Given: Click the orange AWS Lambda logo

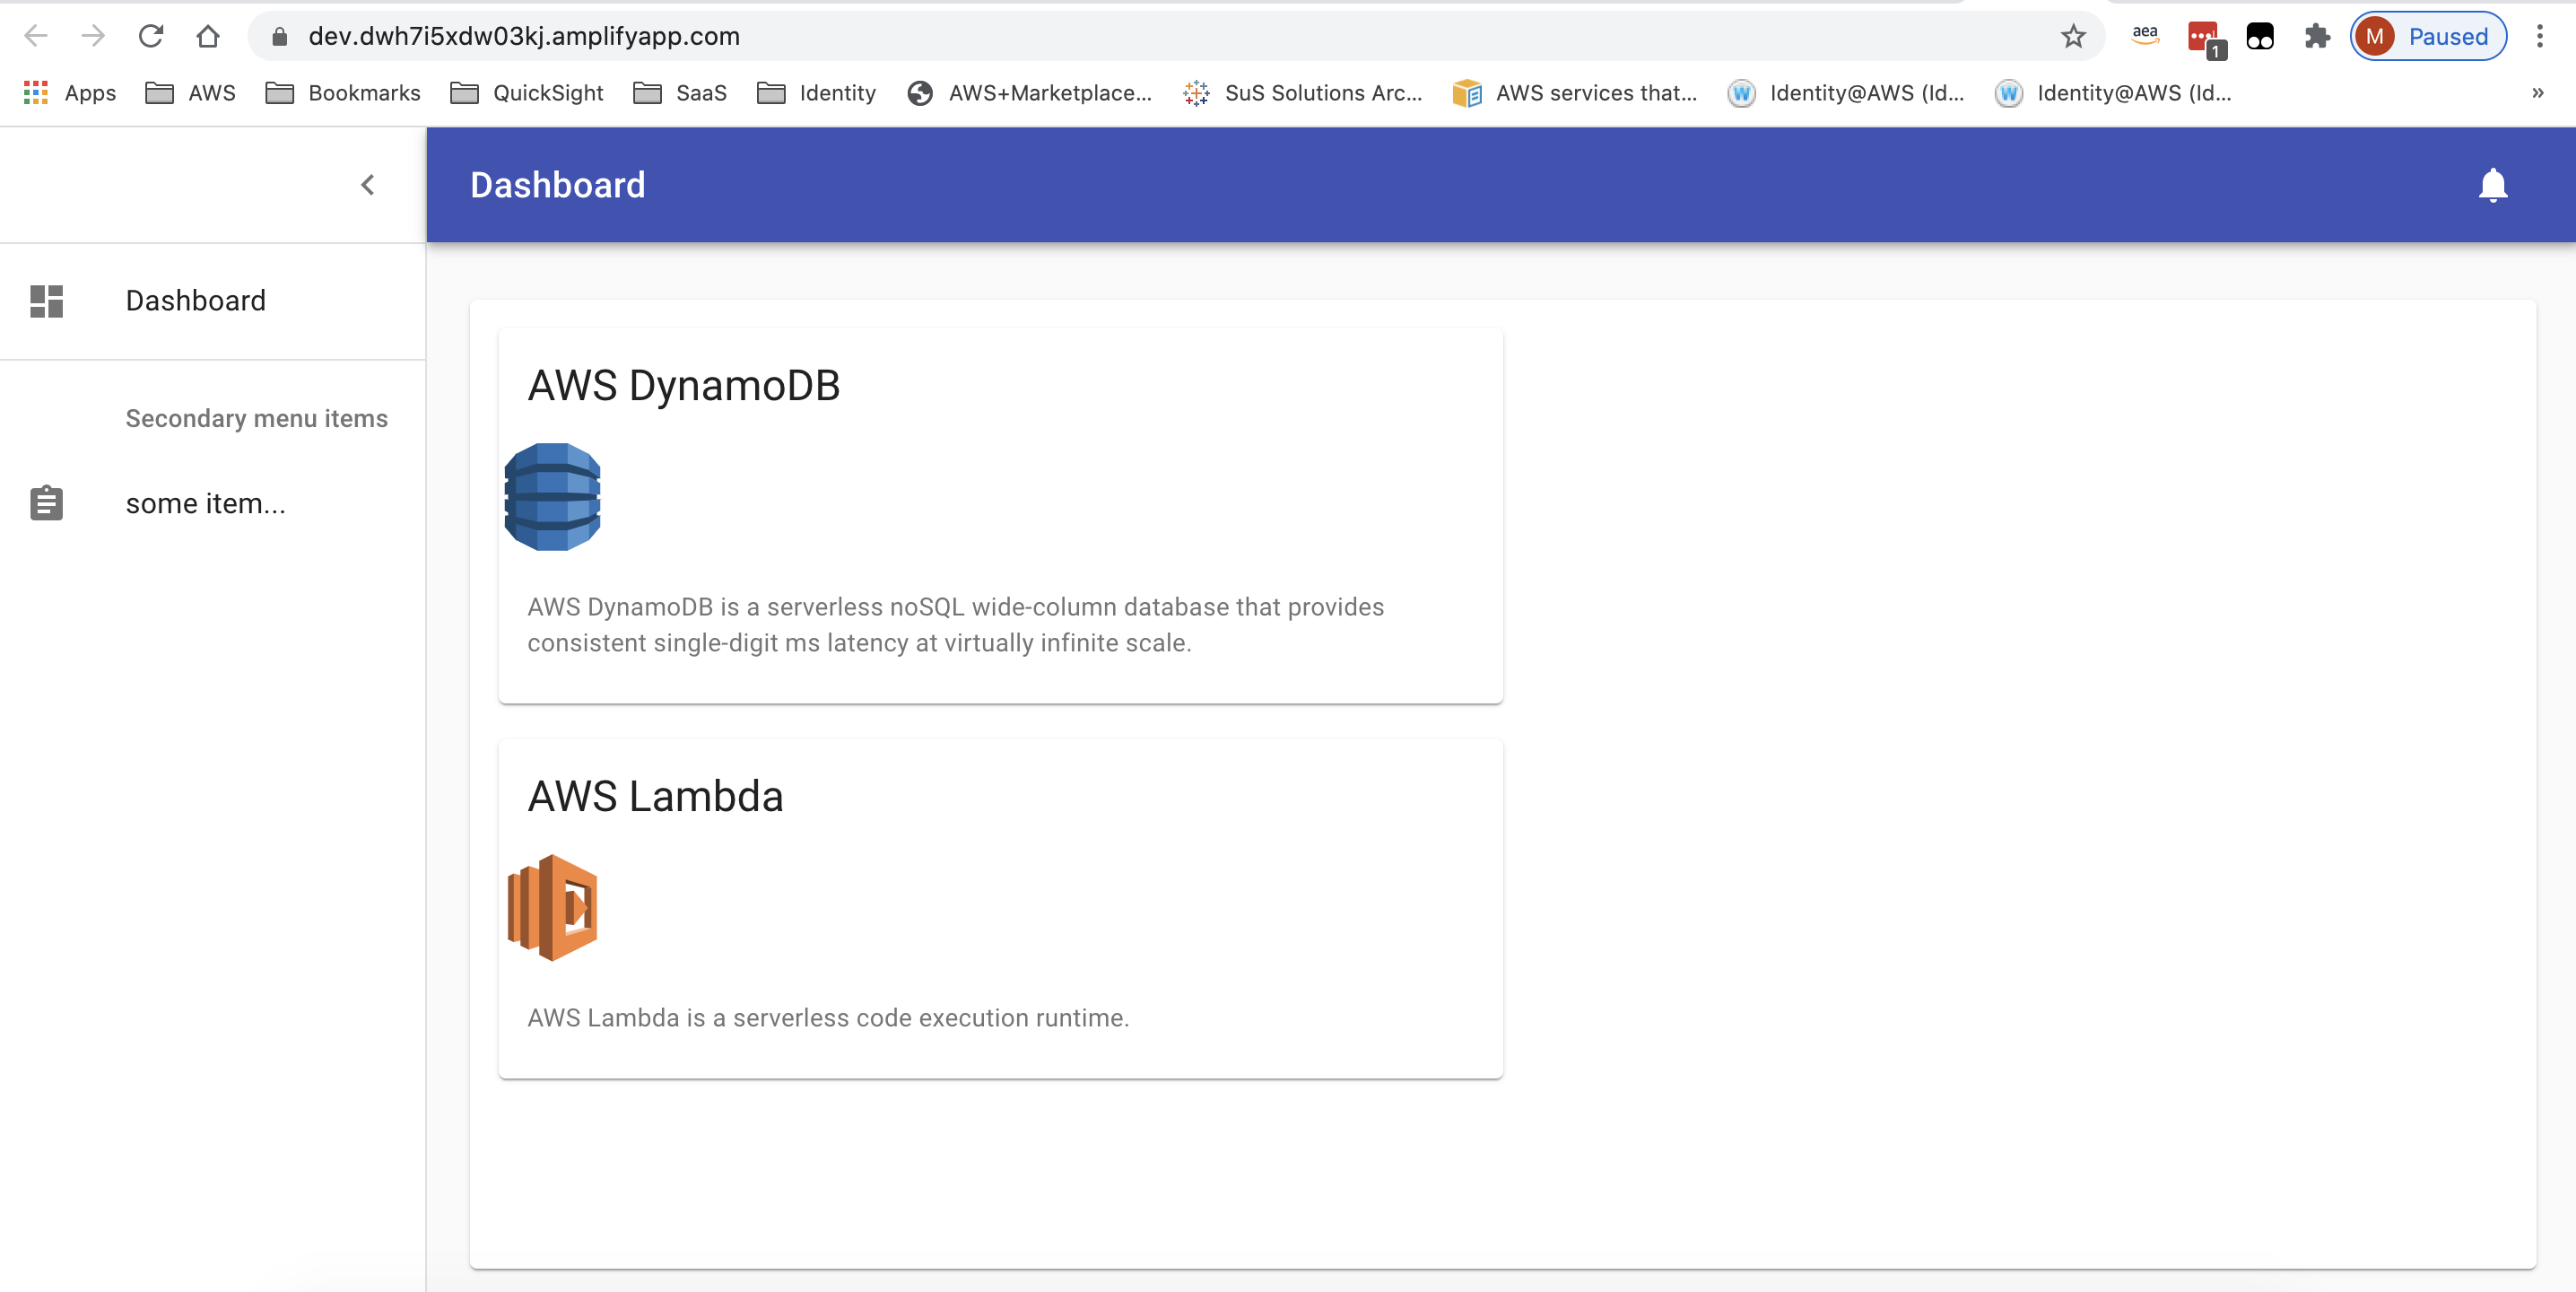Looking at the screenshot, I should pyautogui.click(x=552, y=908).
